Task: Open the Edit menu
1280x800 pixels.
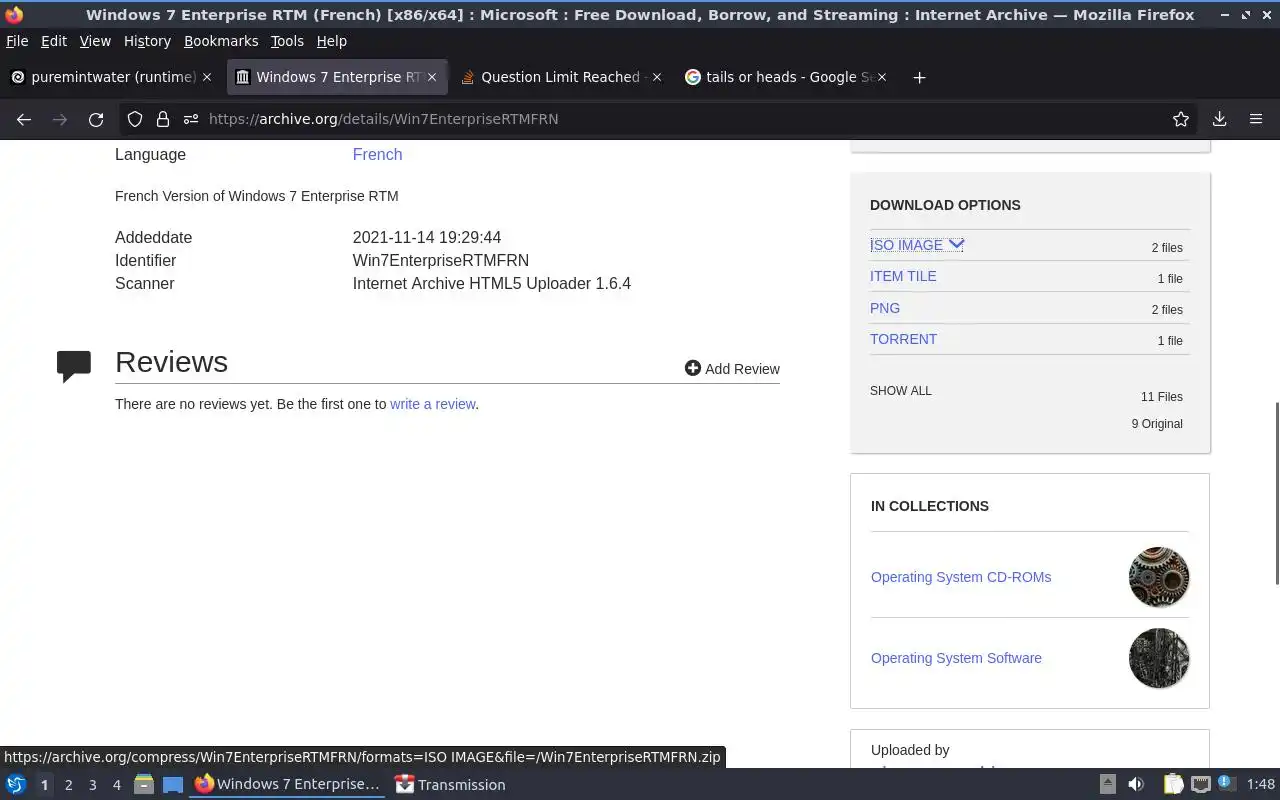Action: click(54, 41)
